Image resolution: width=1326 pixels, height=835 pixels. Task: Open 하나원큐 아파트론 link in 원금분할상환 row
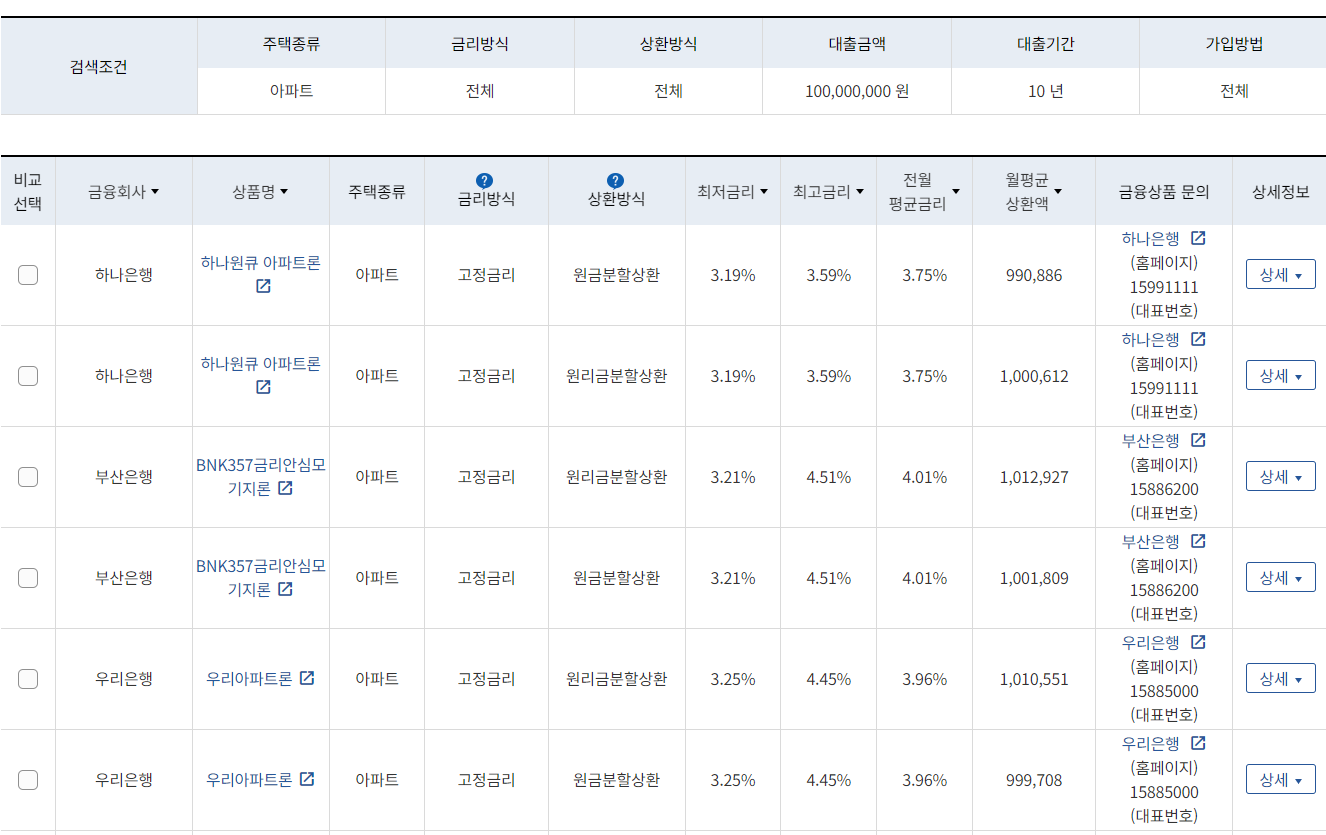pyautogui.click(x=261, y=263)
